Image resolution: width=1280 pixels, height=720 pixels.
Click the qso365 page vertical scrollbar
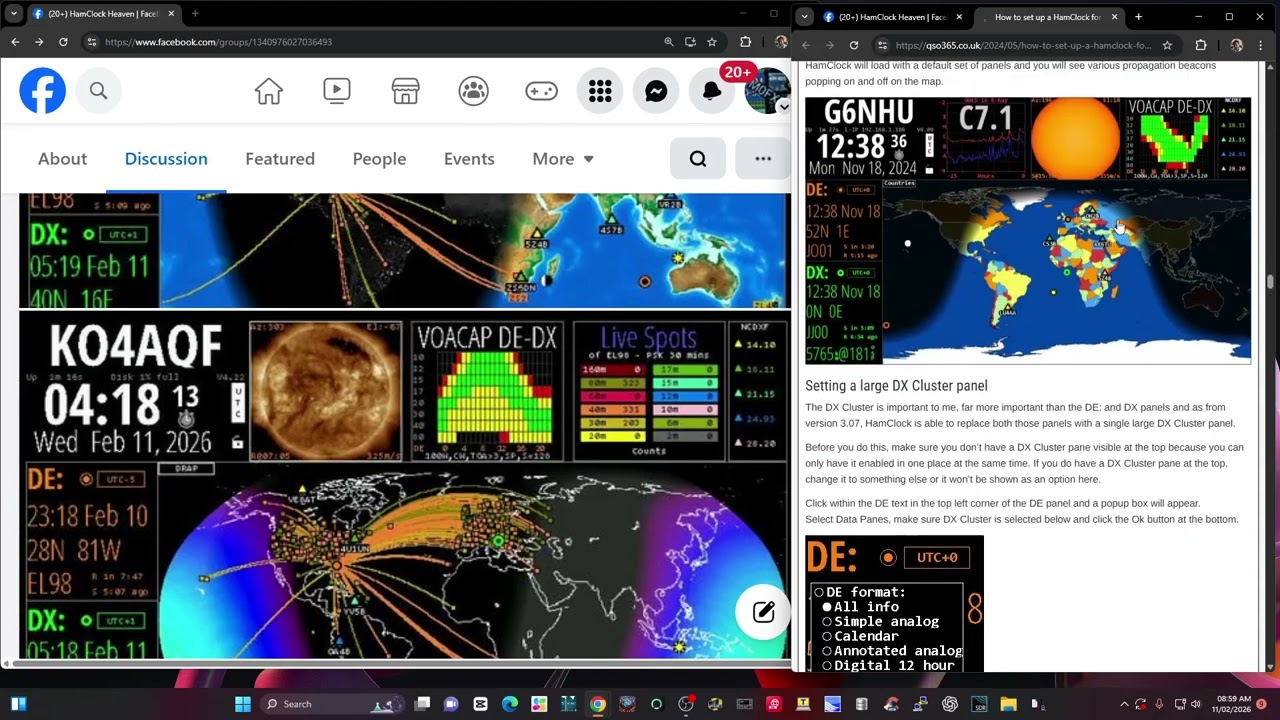(x=1271, y=283)
